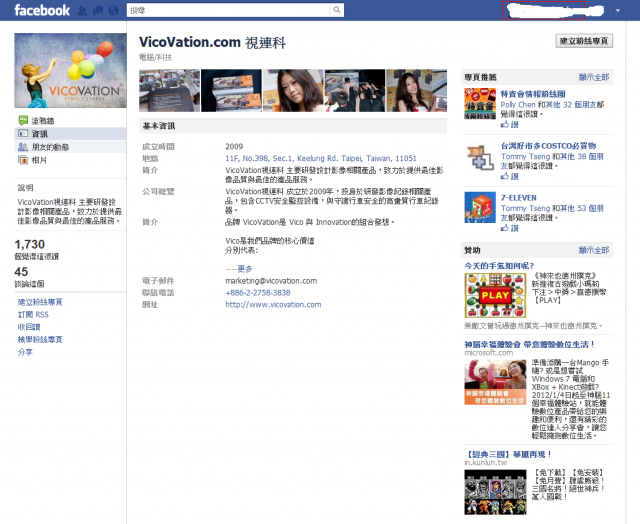
Task: Click VicoVation.com page title
Action: tap(212, 42)
